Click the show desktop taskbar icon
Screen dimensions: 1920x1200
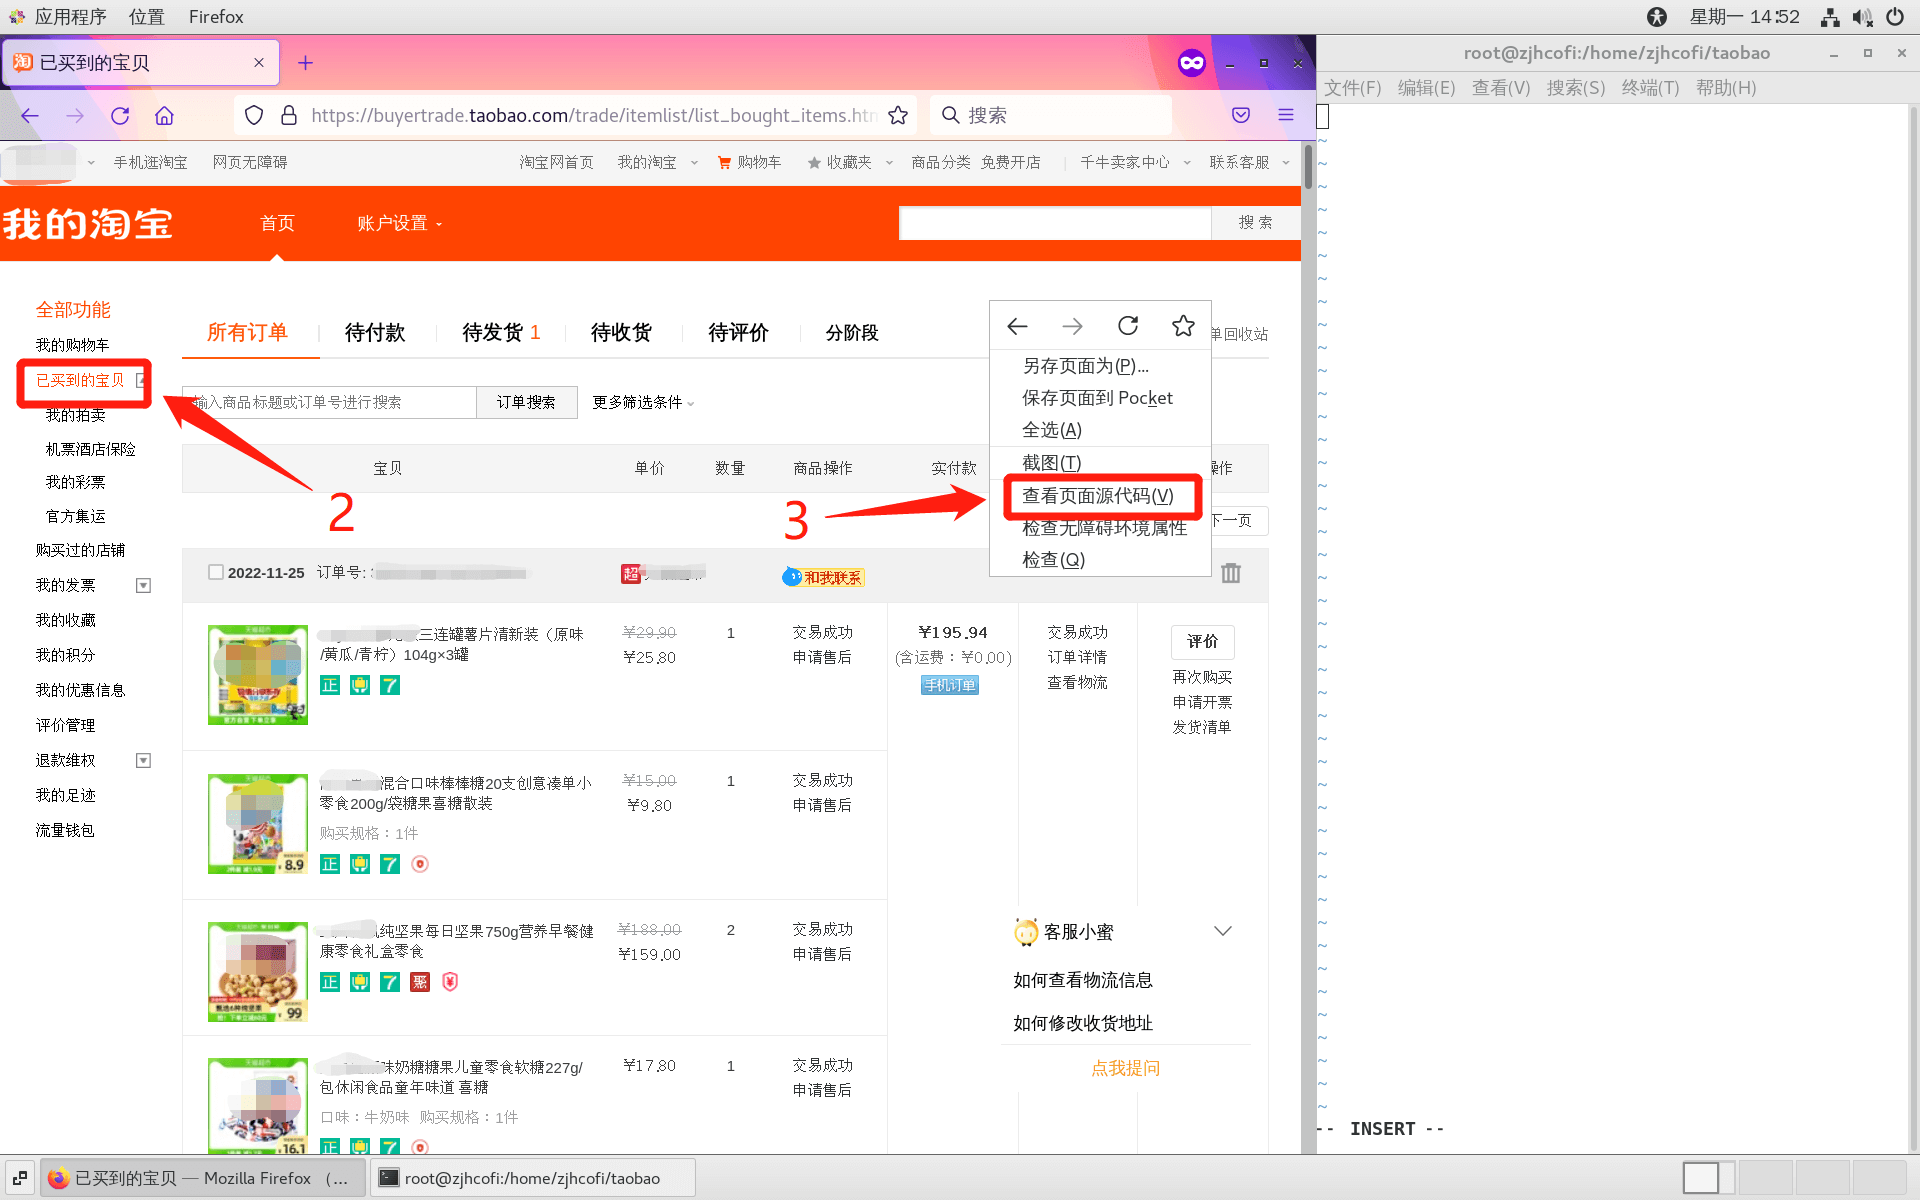coord(20,1178)
